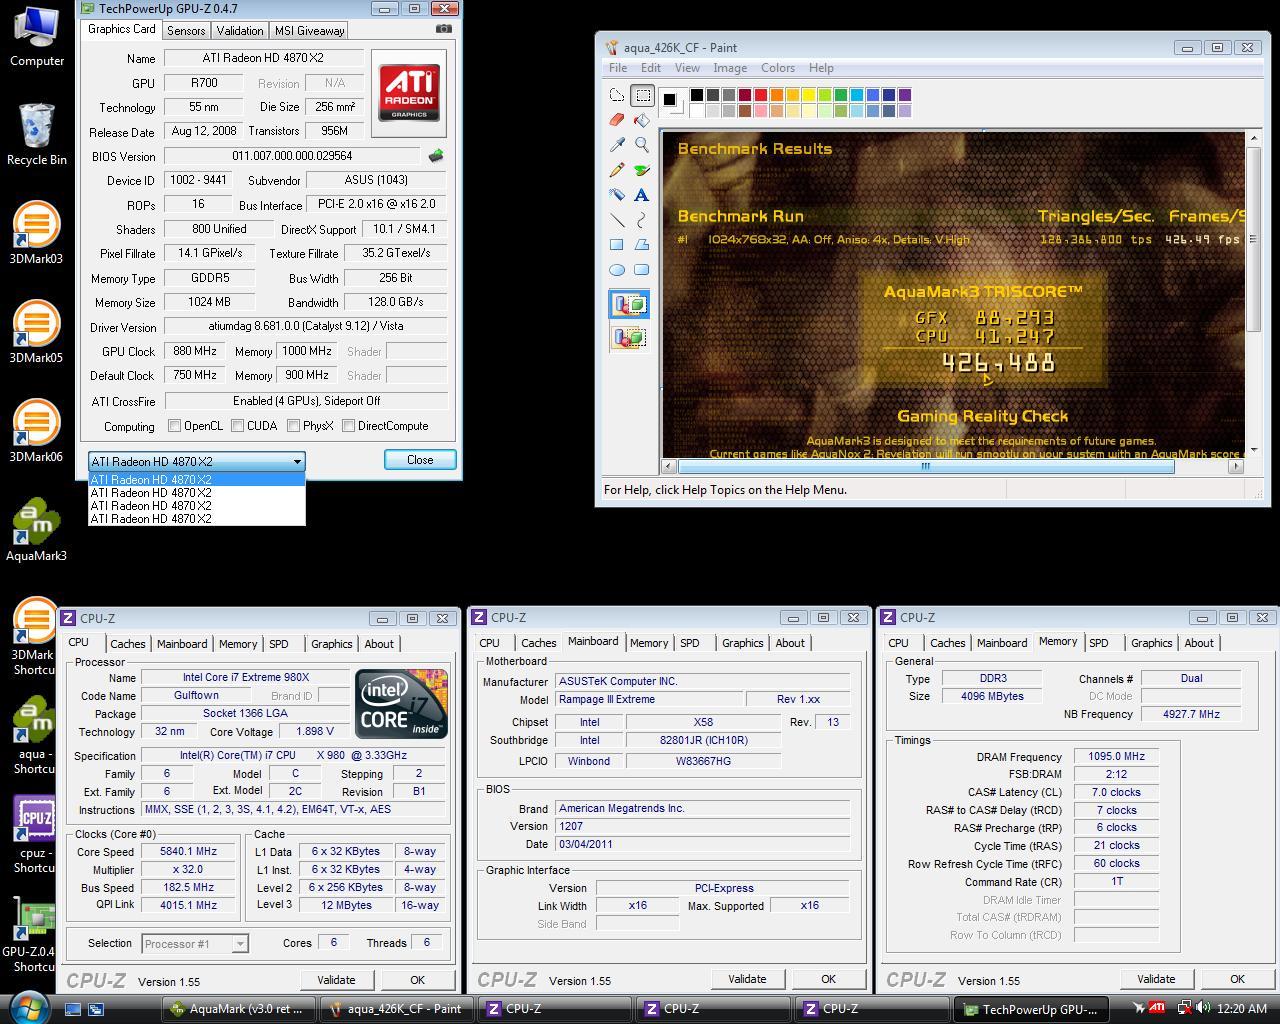1280x1024 pixels.
Task: Switch to Validation tab in GPU-Z
Action: [240, 31]
